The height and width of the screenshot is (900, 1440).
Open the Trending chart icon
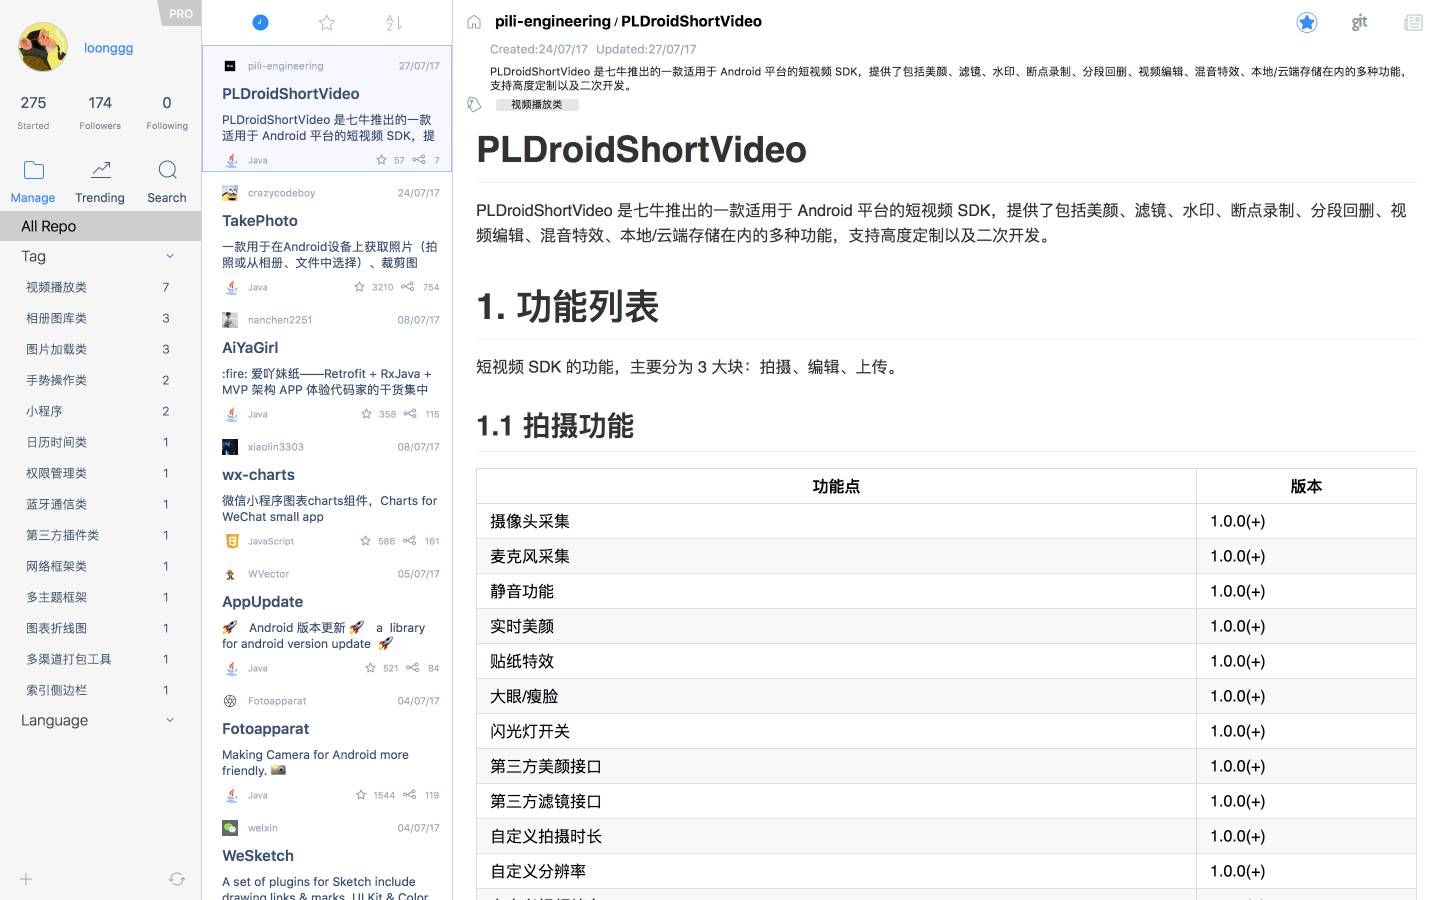pyautogui.click(x=101, y=170)
